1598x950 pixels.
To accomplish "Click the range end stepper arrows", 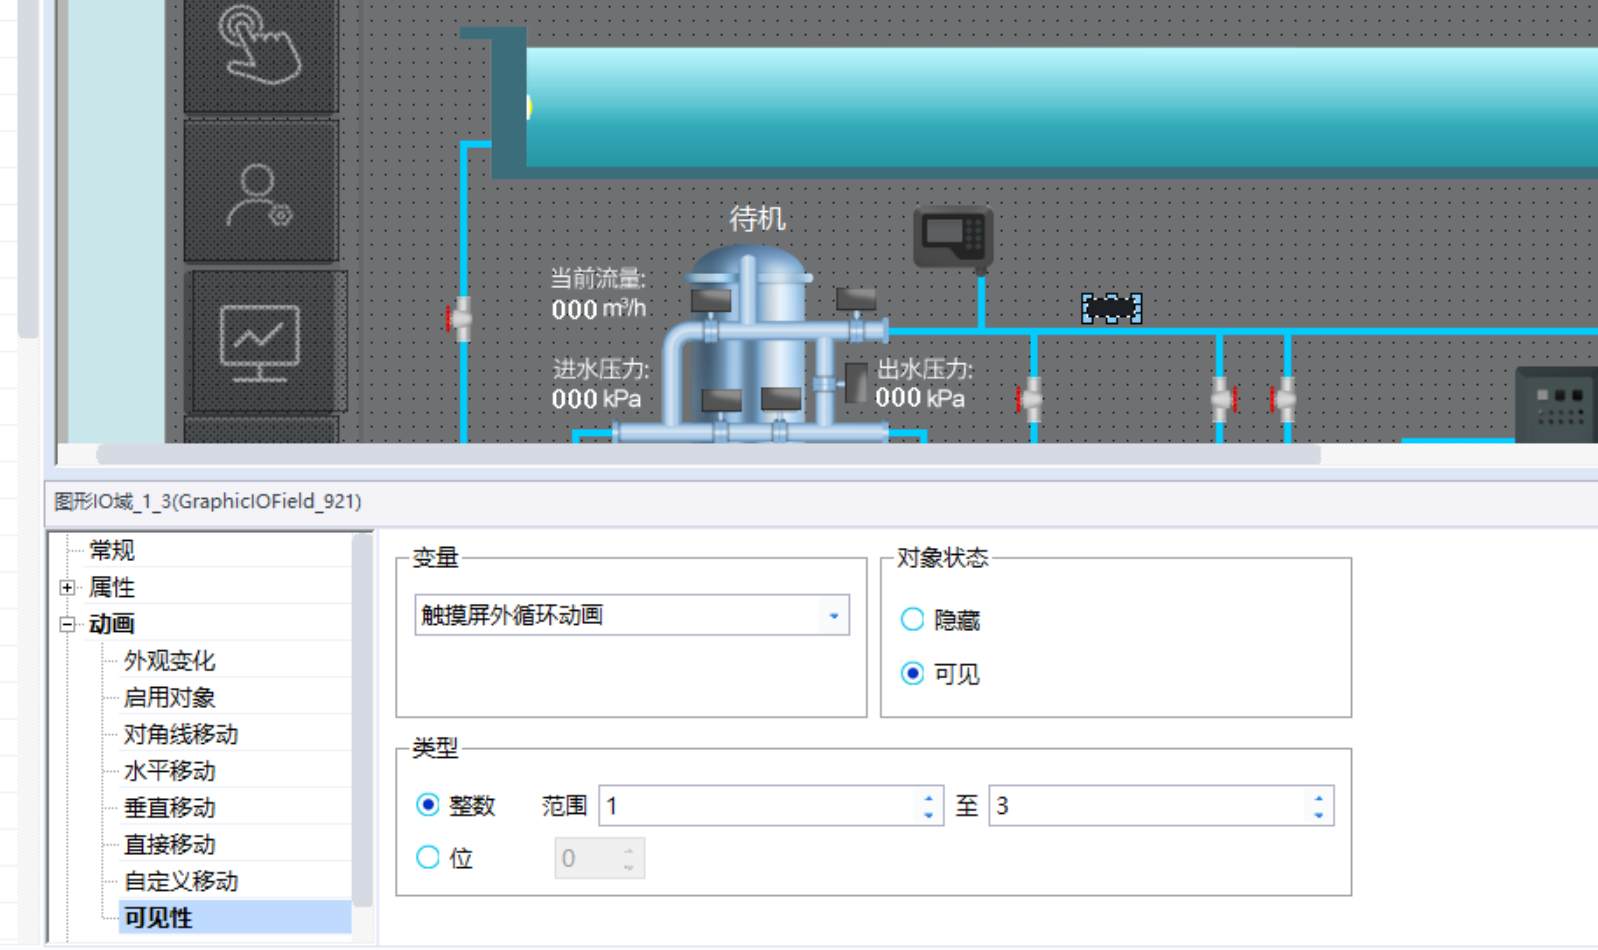I will coord(1318,806).
